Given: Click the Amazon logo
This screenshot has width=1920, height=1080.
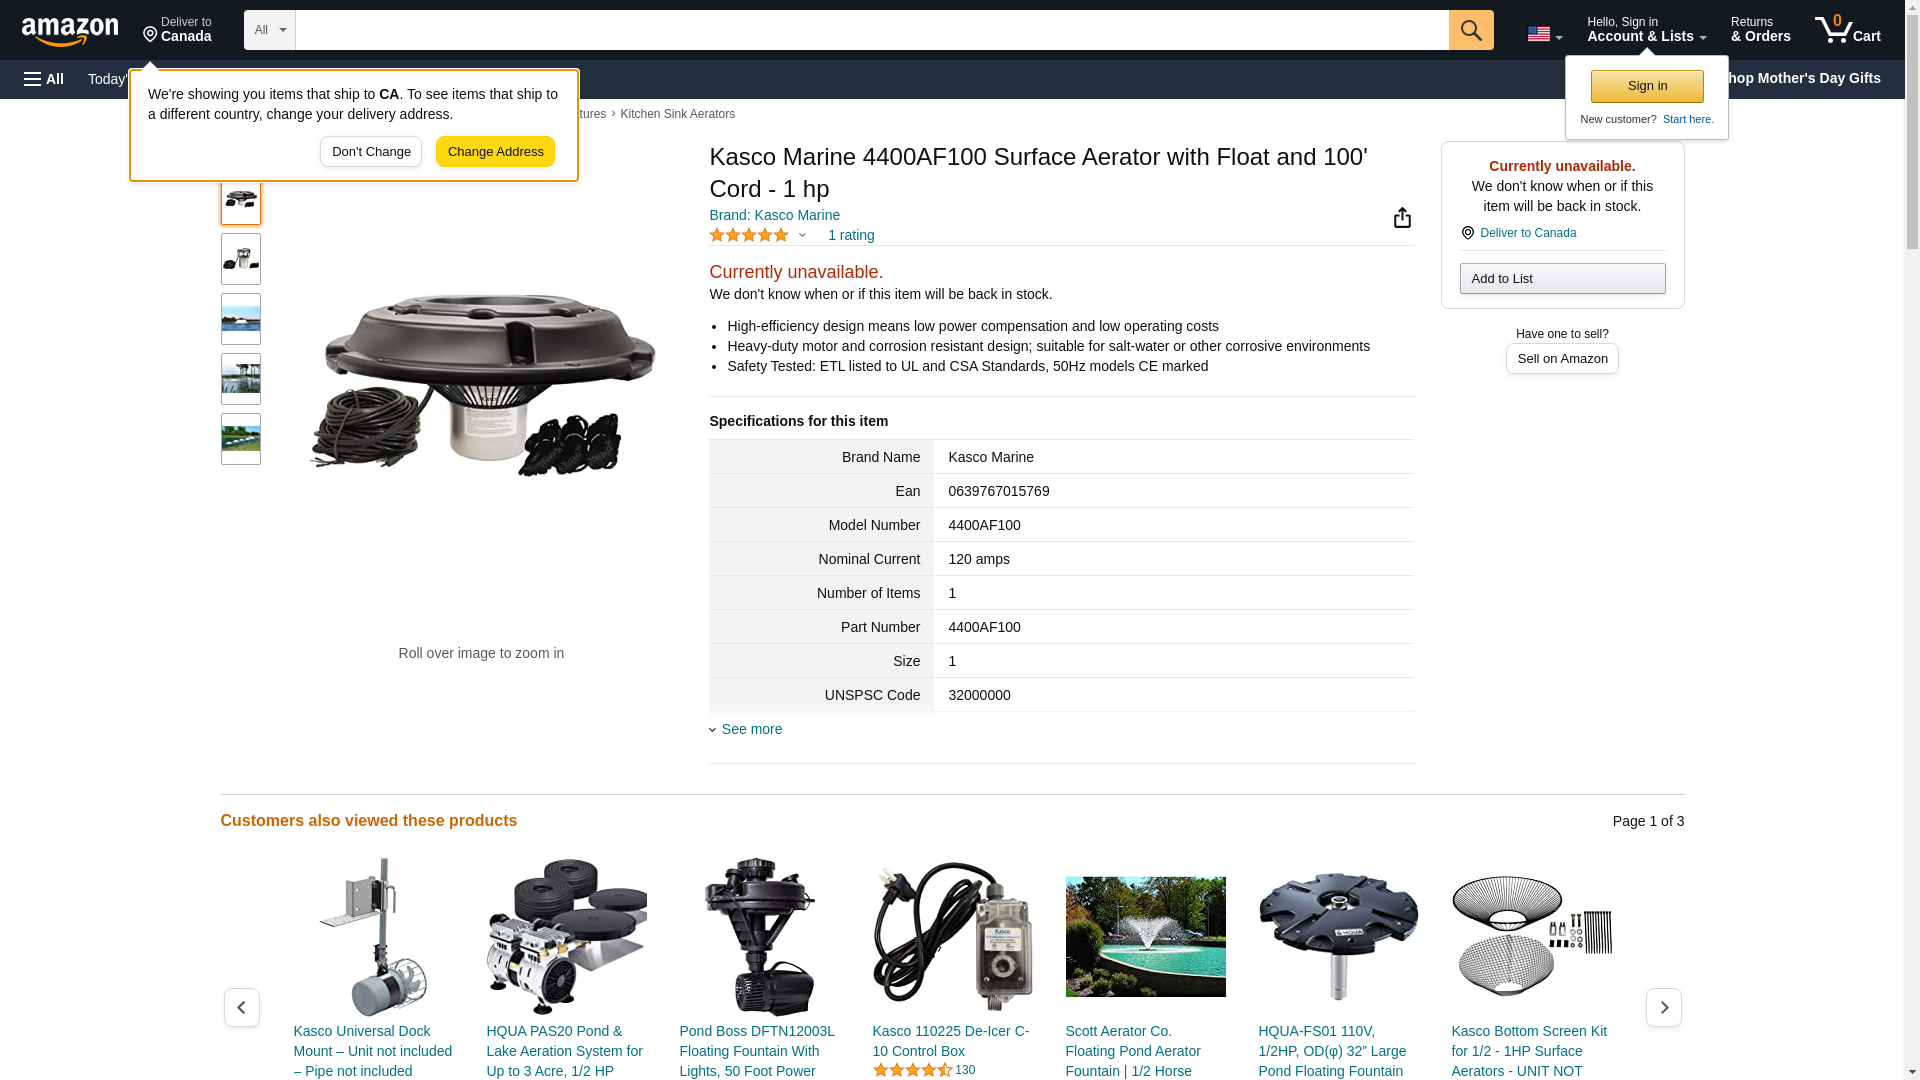Looking at the screenshot, I should point(70,31).
